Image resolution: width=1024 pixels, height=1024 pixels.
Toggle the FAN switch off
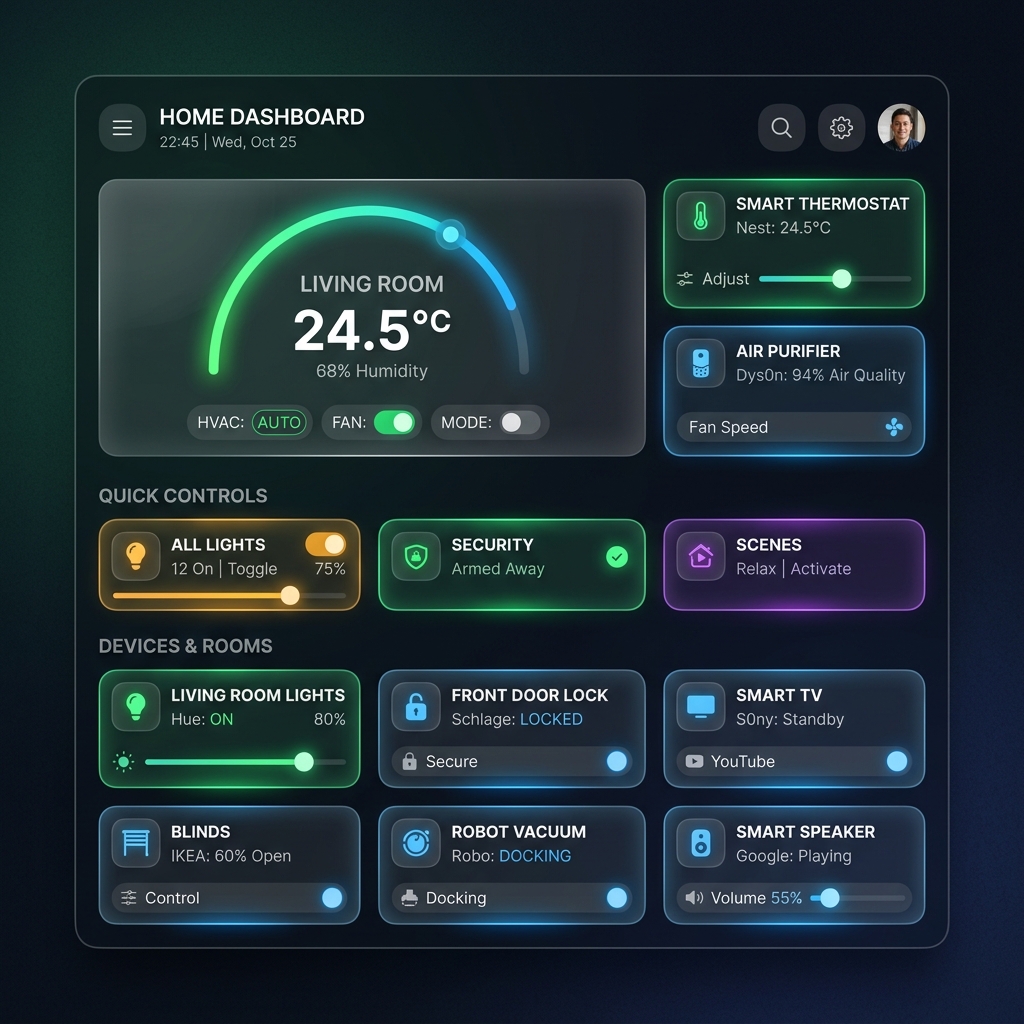394,423
